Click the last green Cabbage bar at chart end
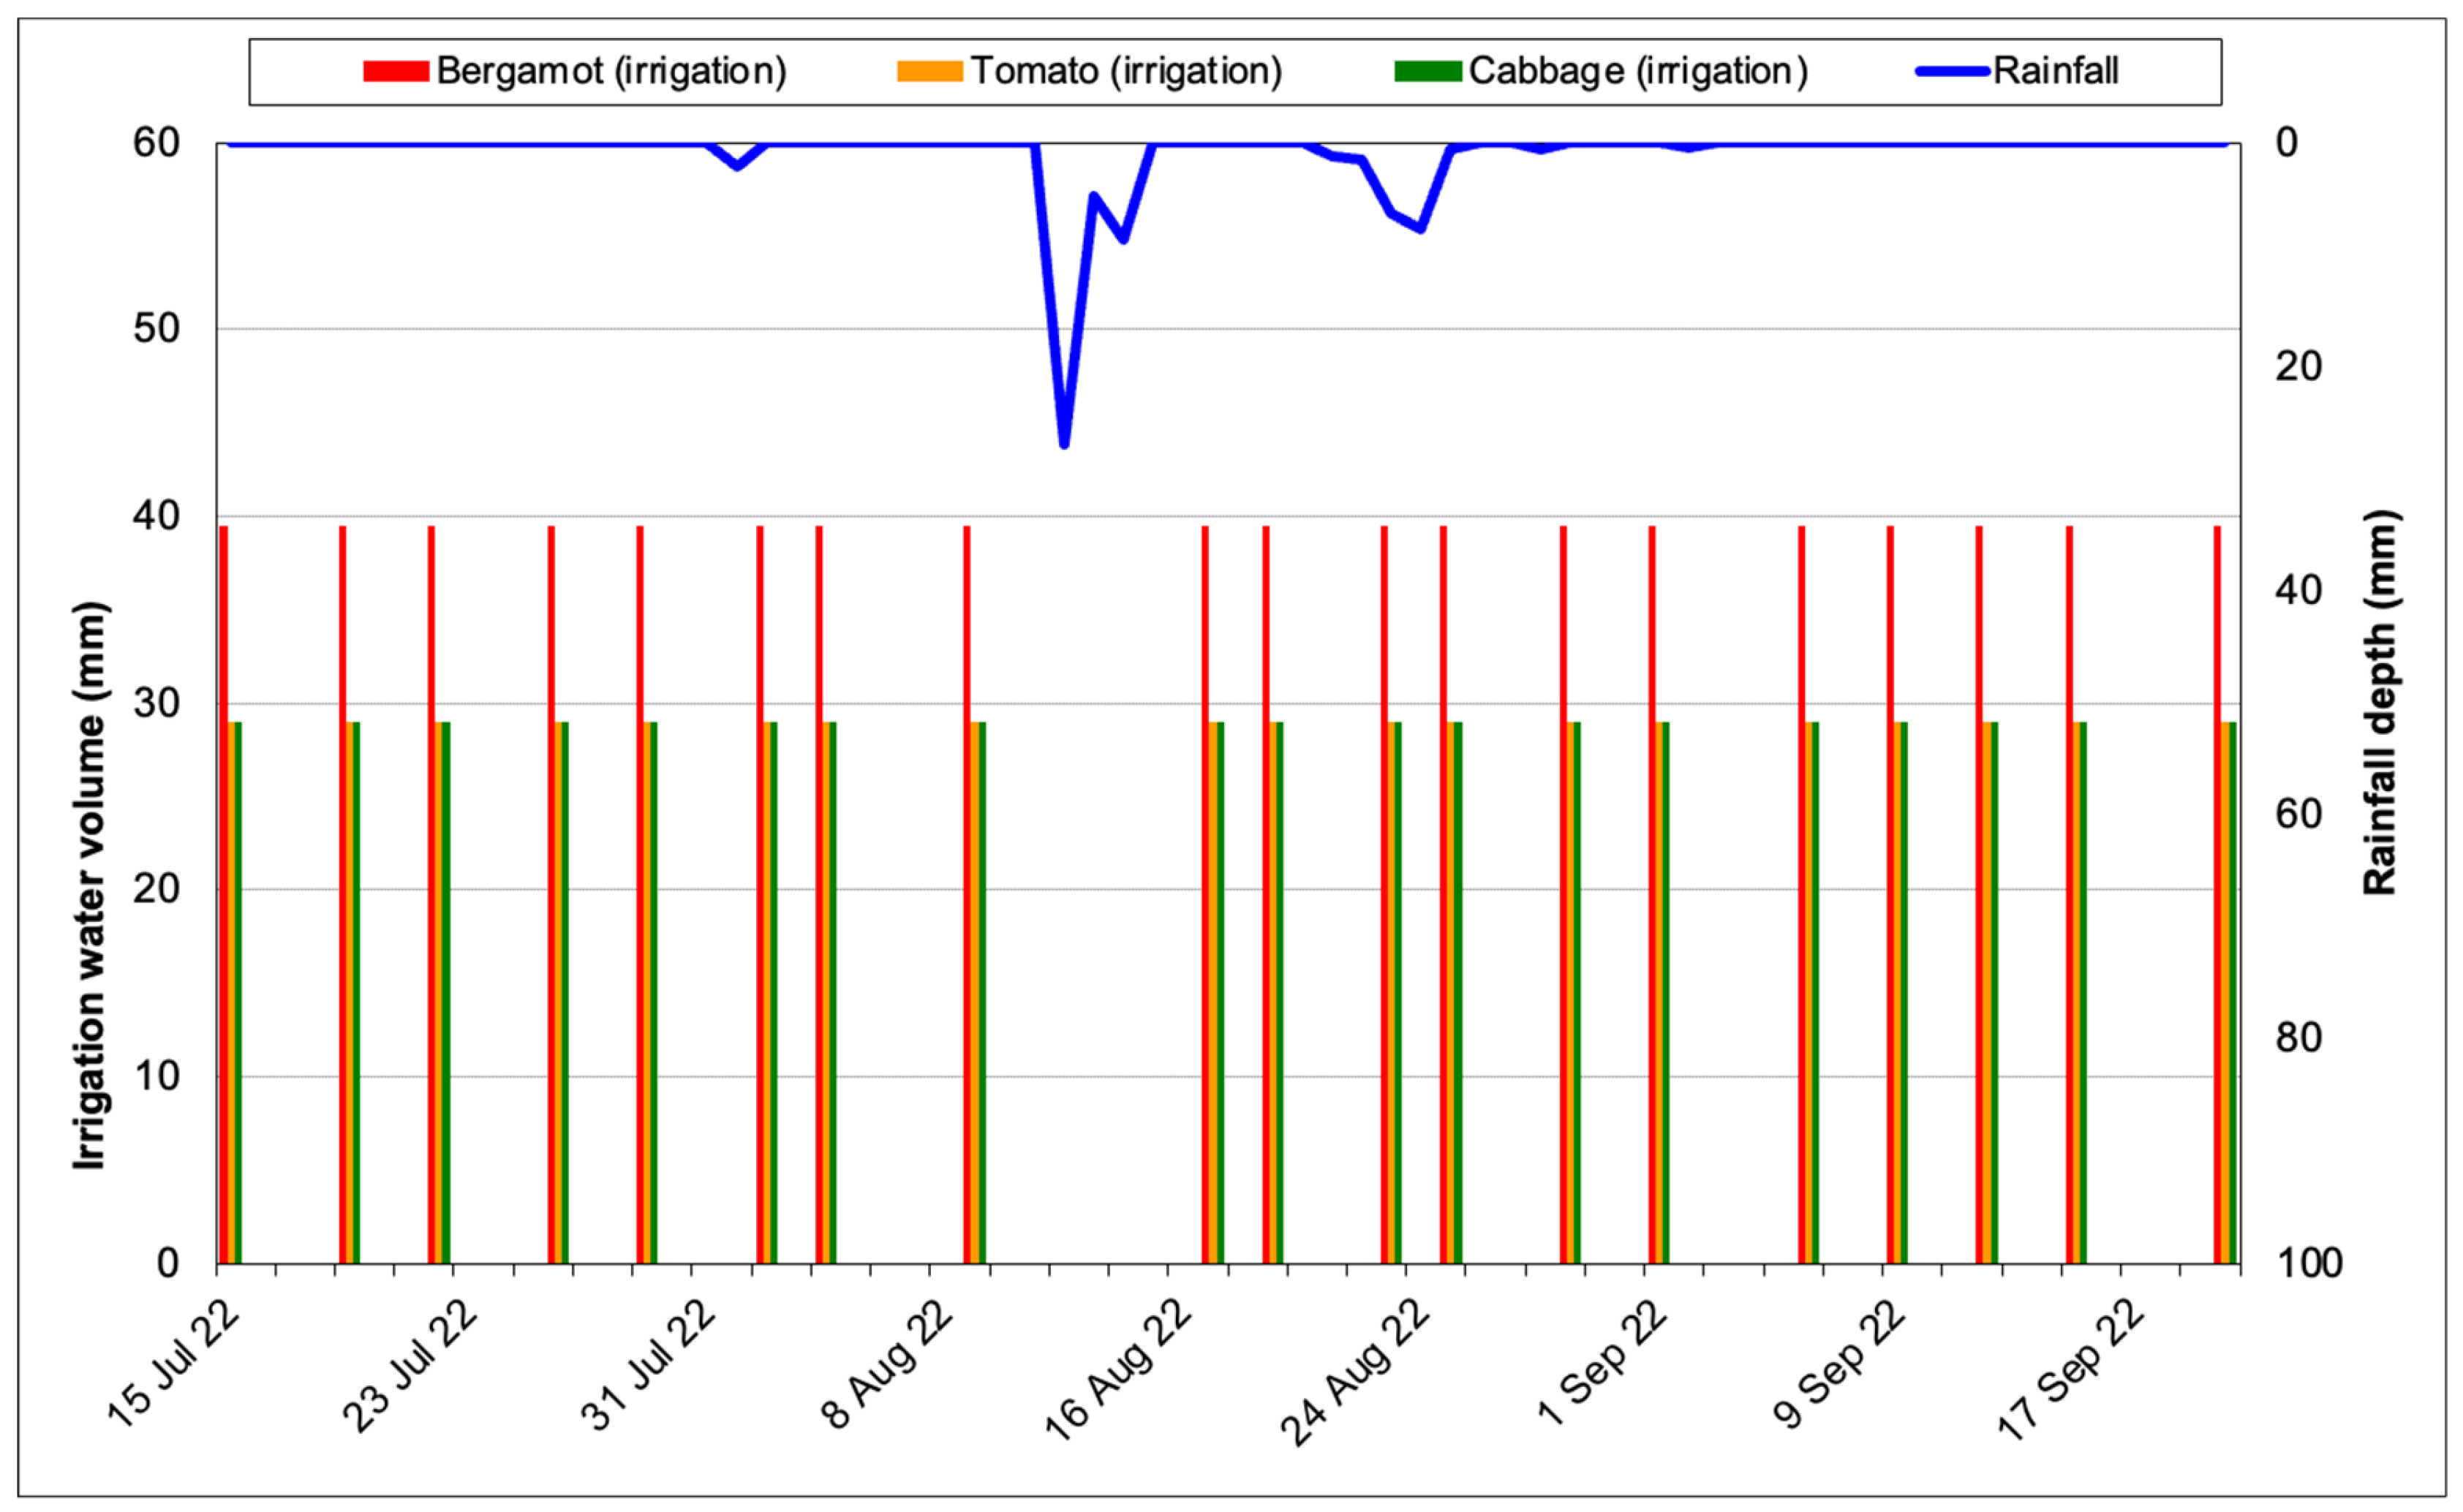This screenshot has height=1512, width=2463. [2233, 993]
